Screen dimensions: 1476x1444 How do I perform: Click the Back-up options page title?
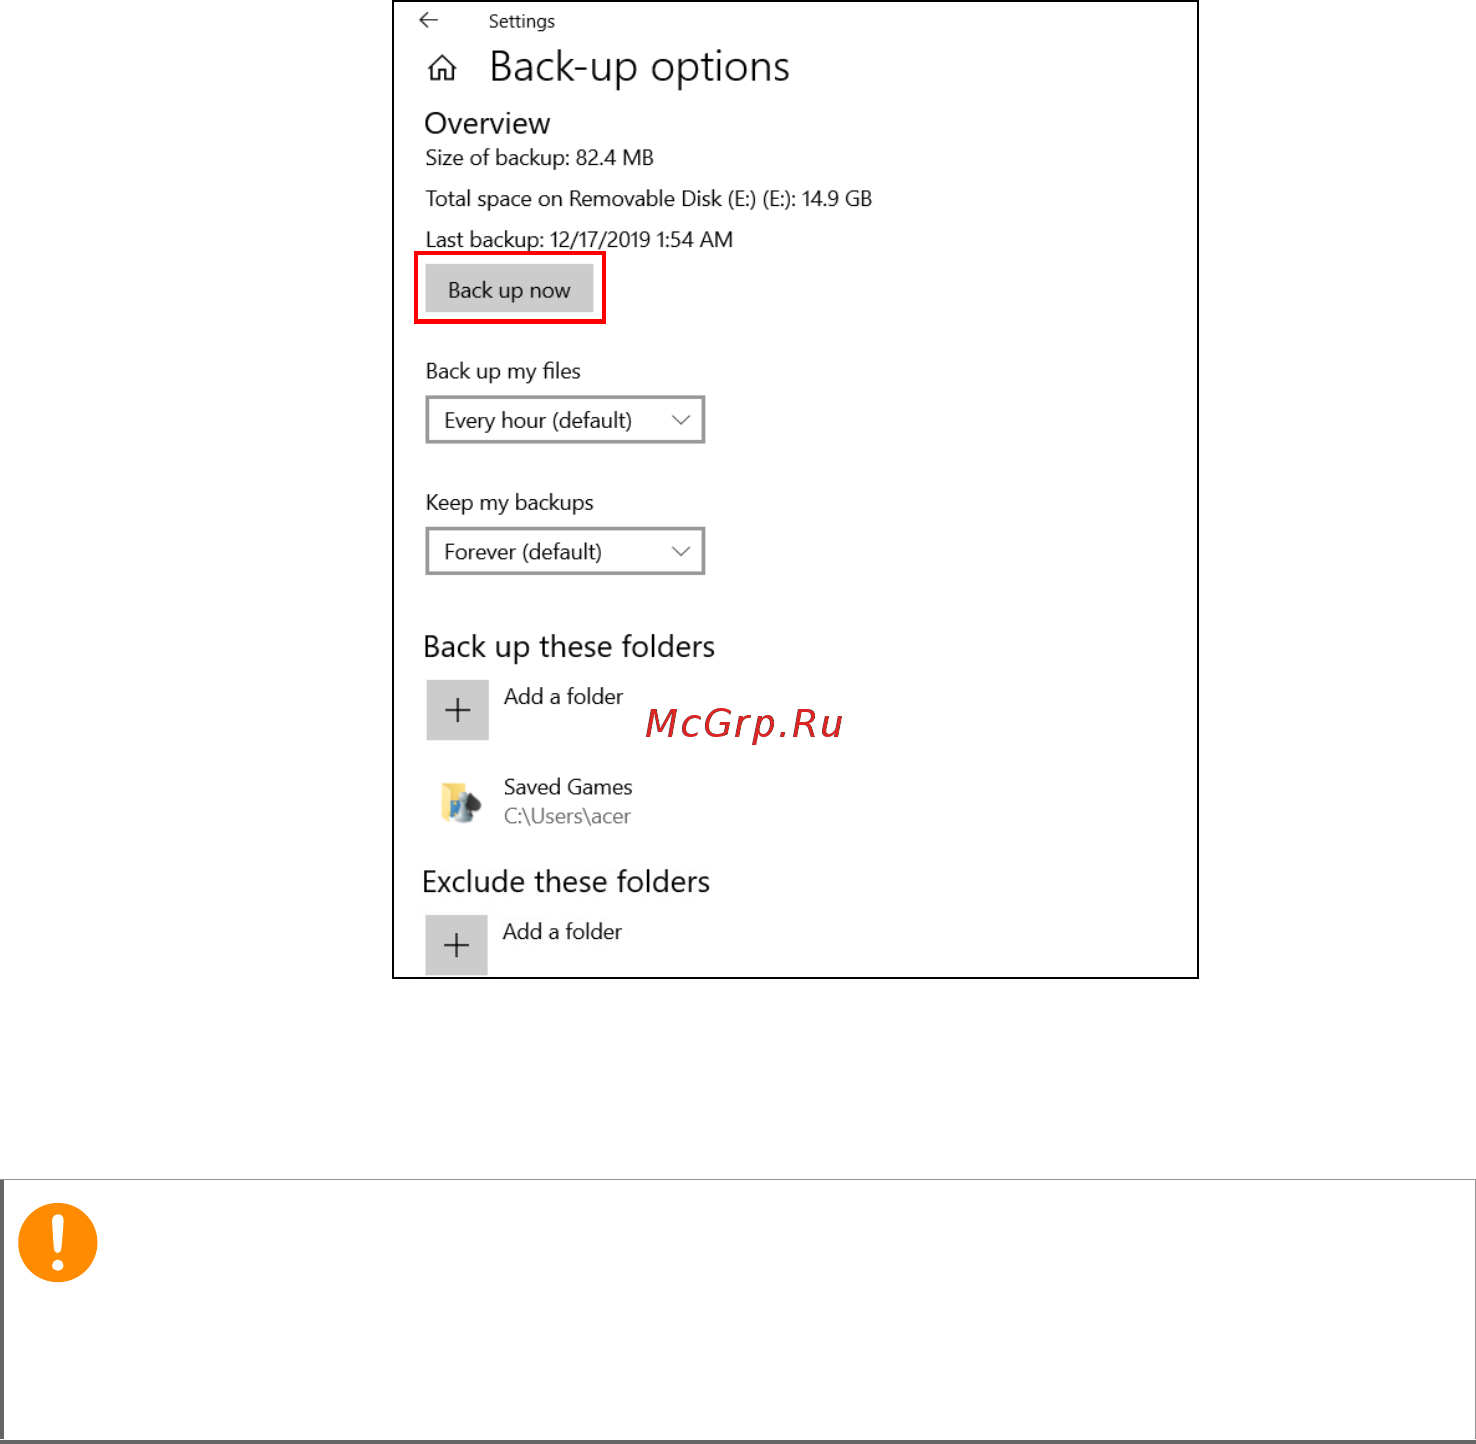(x=639, y=67)
